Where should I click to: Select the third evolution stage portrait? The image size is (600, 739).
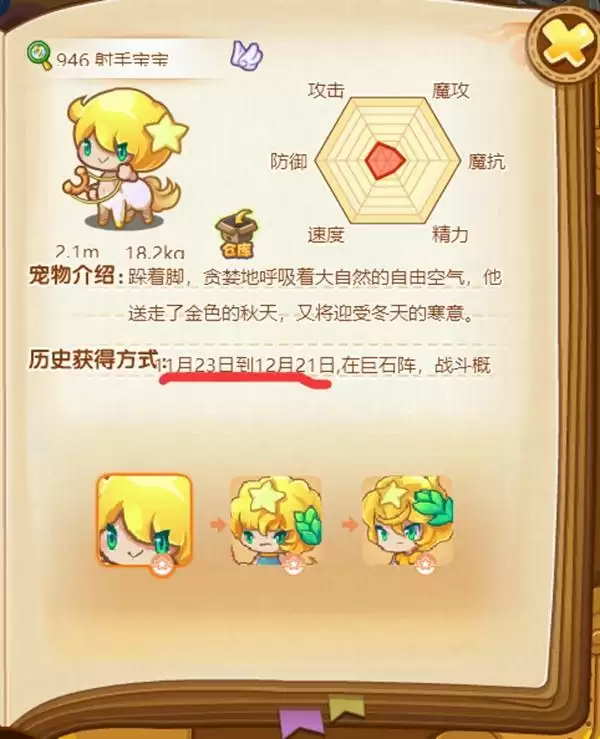click(407, 520)
